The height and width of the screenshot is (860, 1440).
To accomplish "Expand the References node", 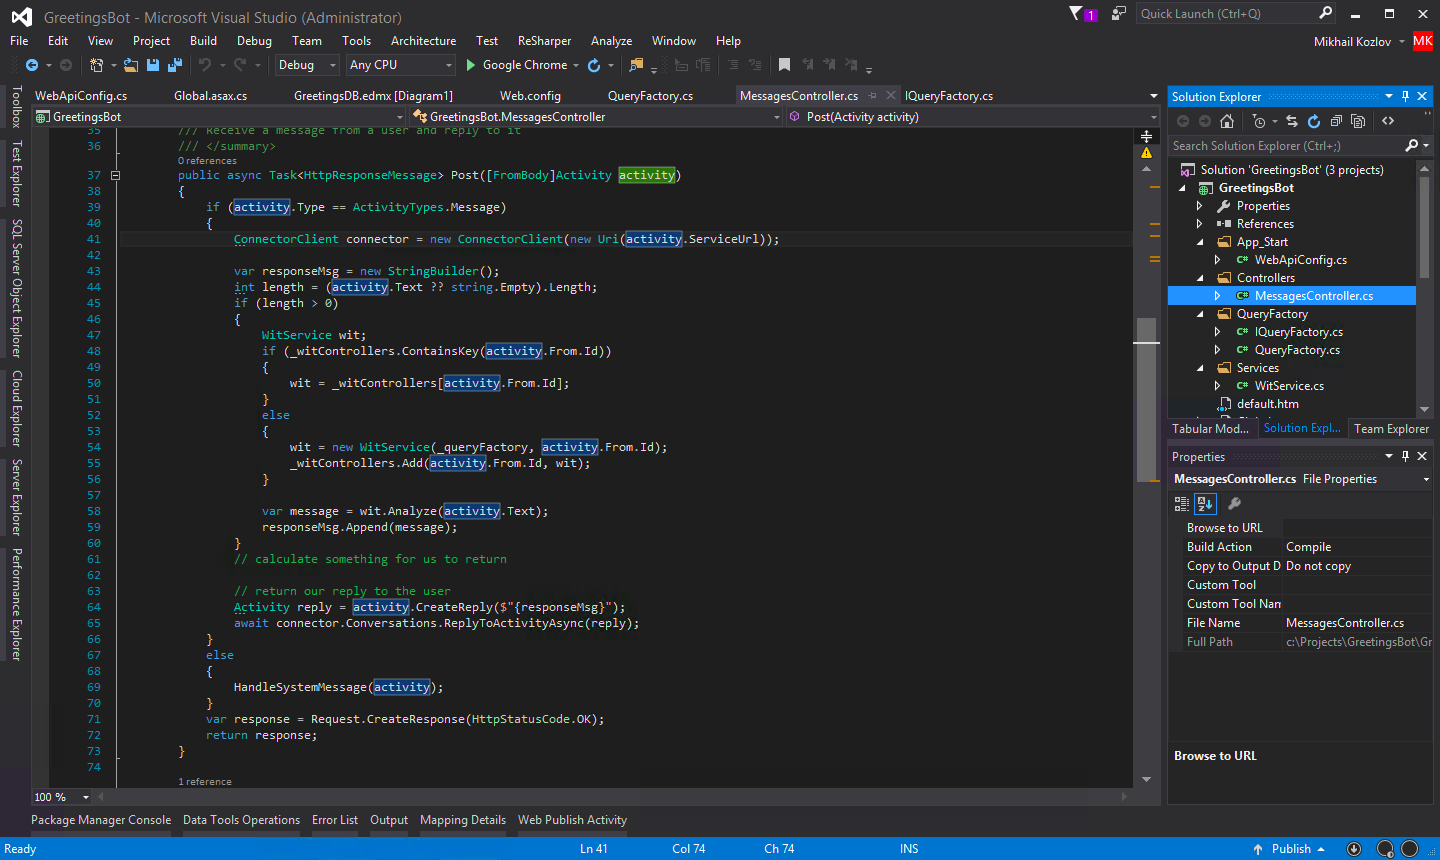I will coord(1200,224).
